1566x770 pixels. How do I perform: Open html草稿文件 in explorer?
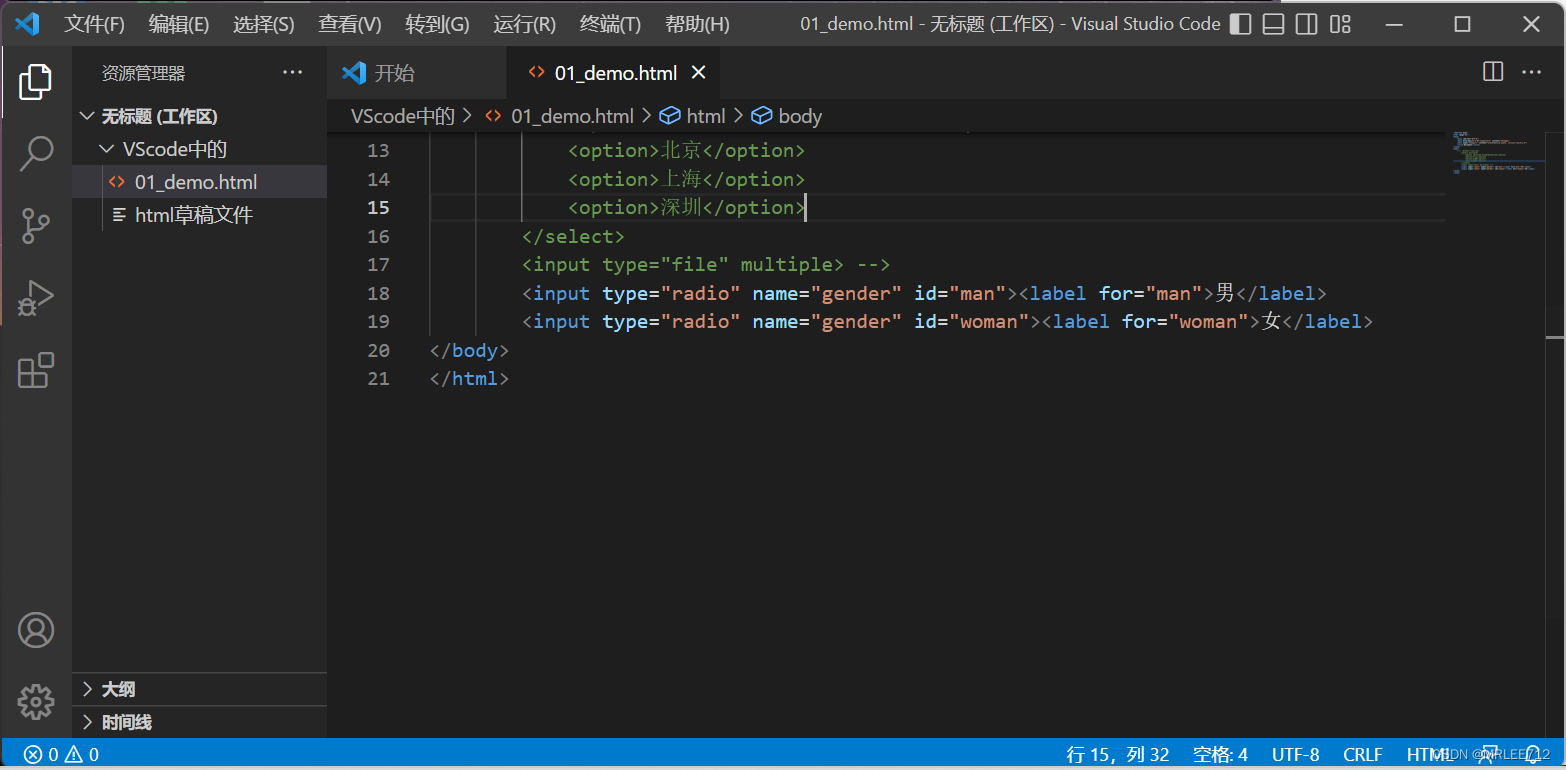click(200, 215)
